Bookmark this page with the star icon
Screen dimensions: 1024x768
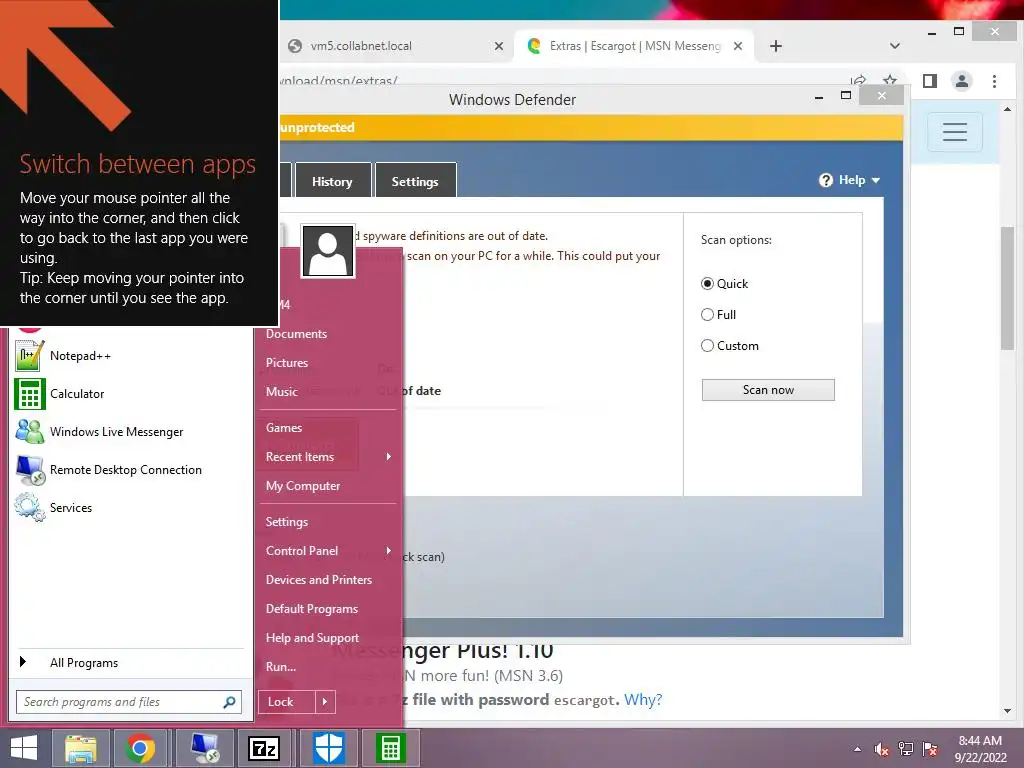tap(889, 80)
